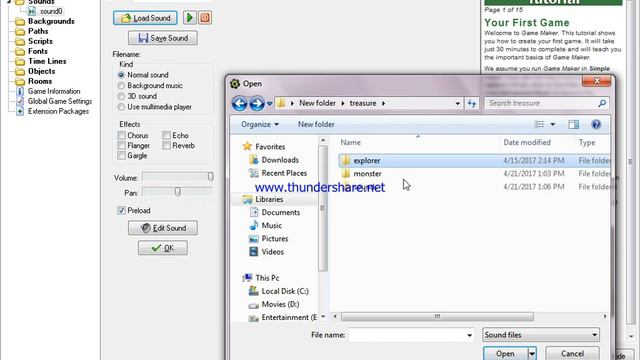Click the Save Sound button

coord(163,38)
